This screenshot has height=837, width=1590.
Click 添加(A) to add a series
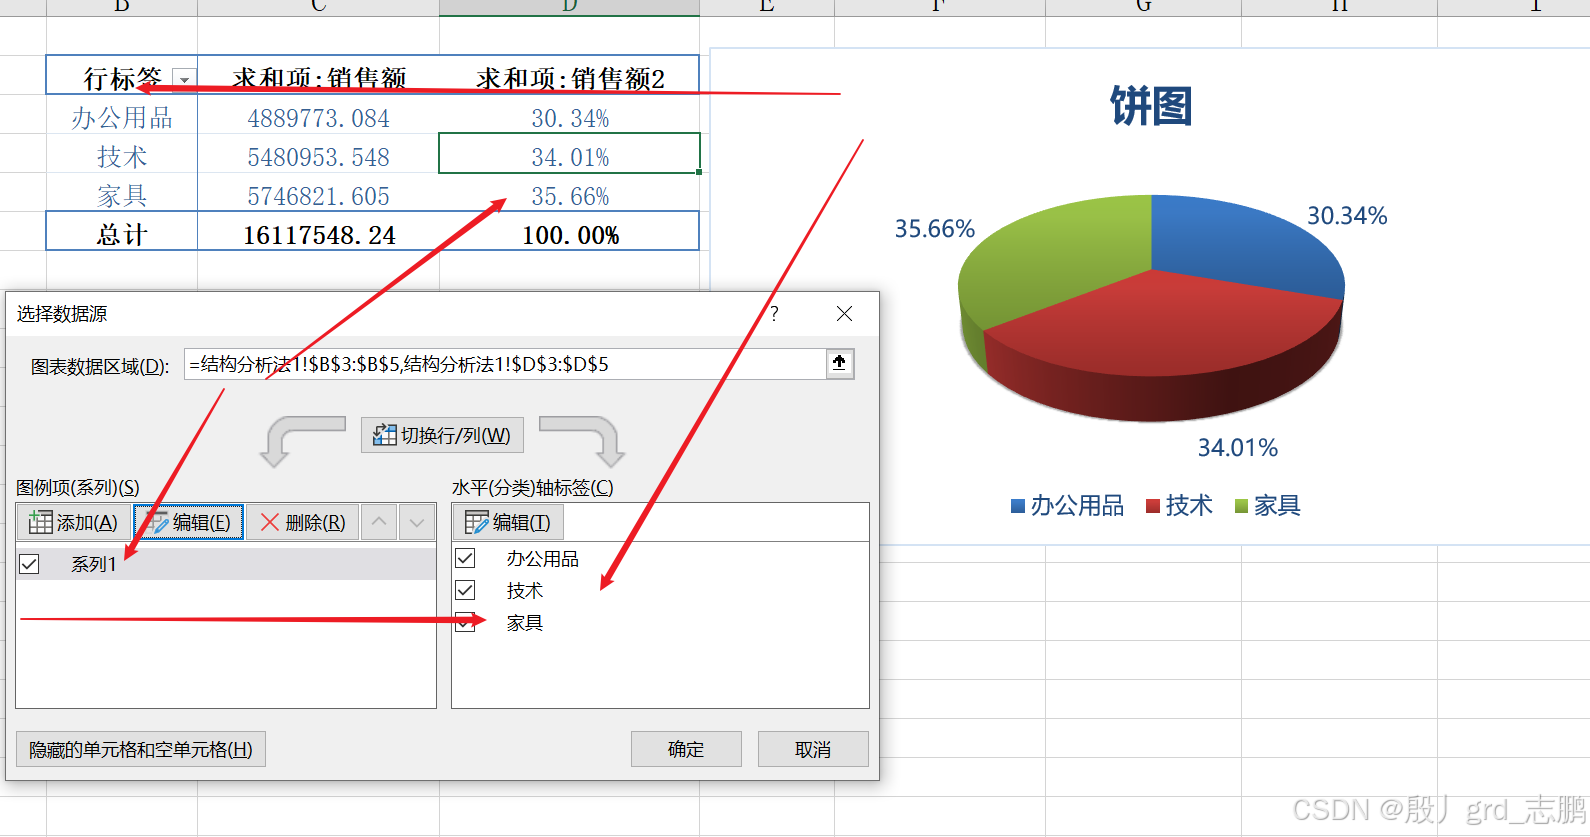tap(74, 522)
